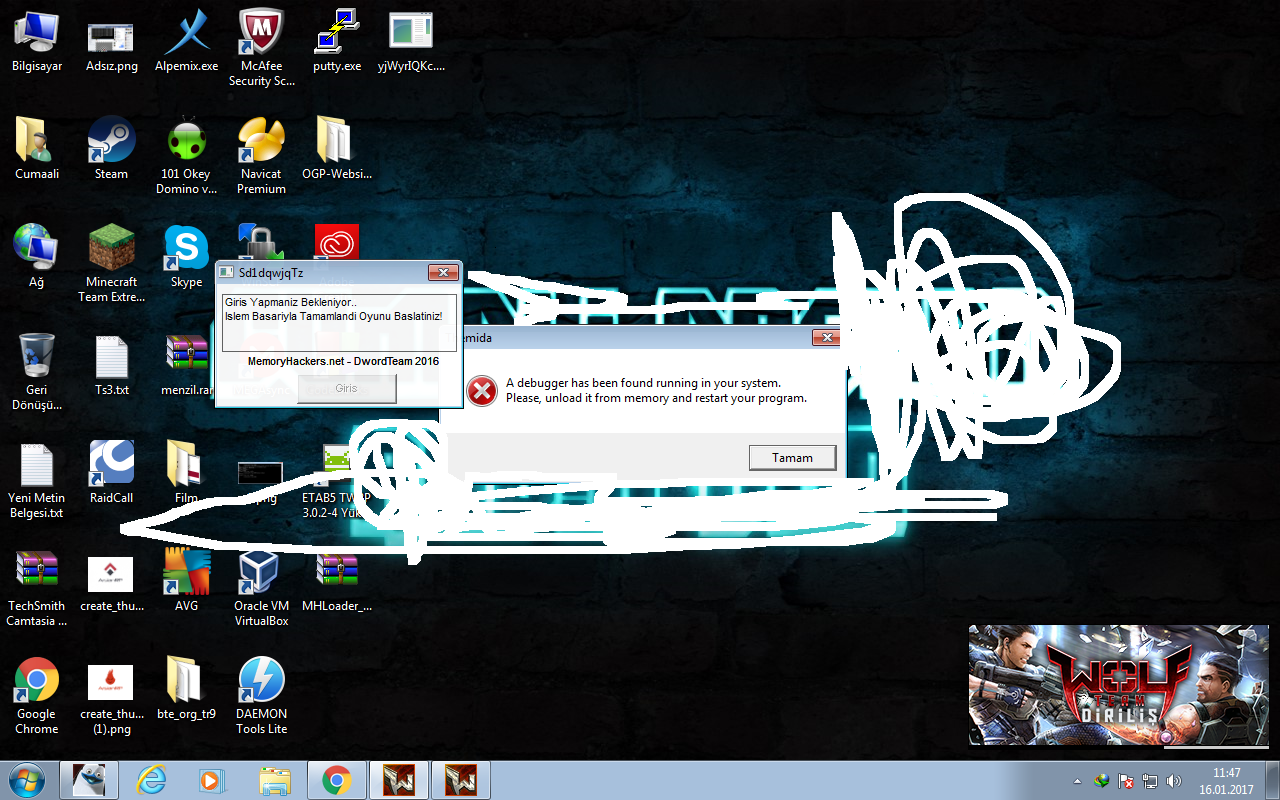1280x800 pixels.
Task: Open the Film folder
Action: [186, 472]
